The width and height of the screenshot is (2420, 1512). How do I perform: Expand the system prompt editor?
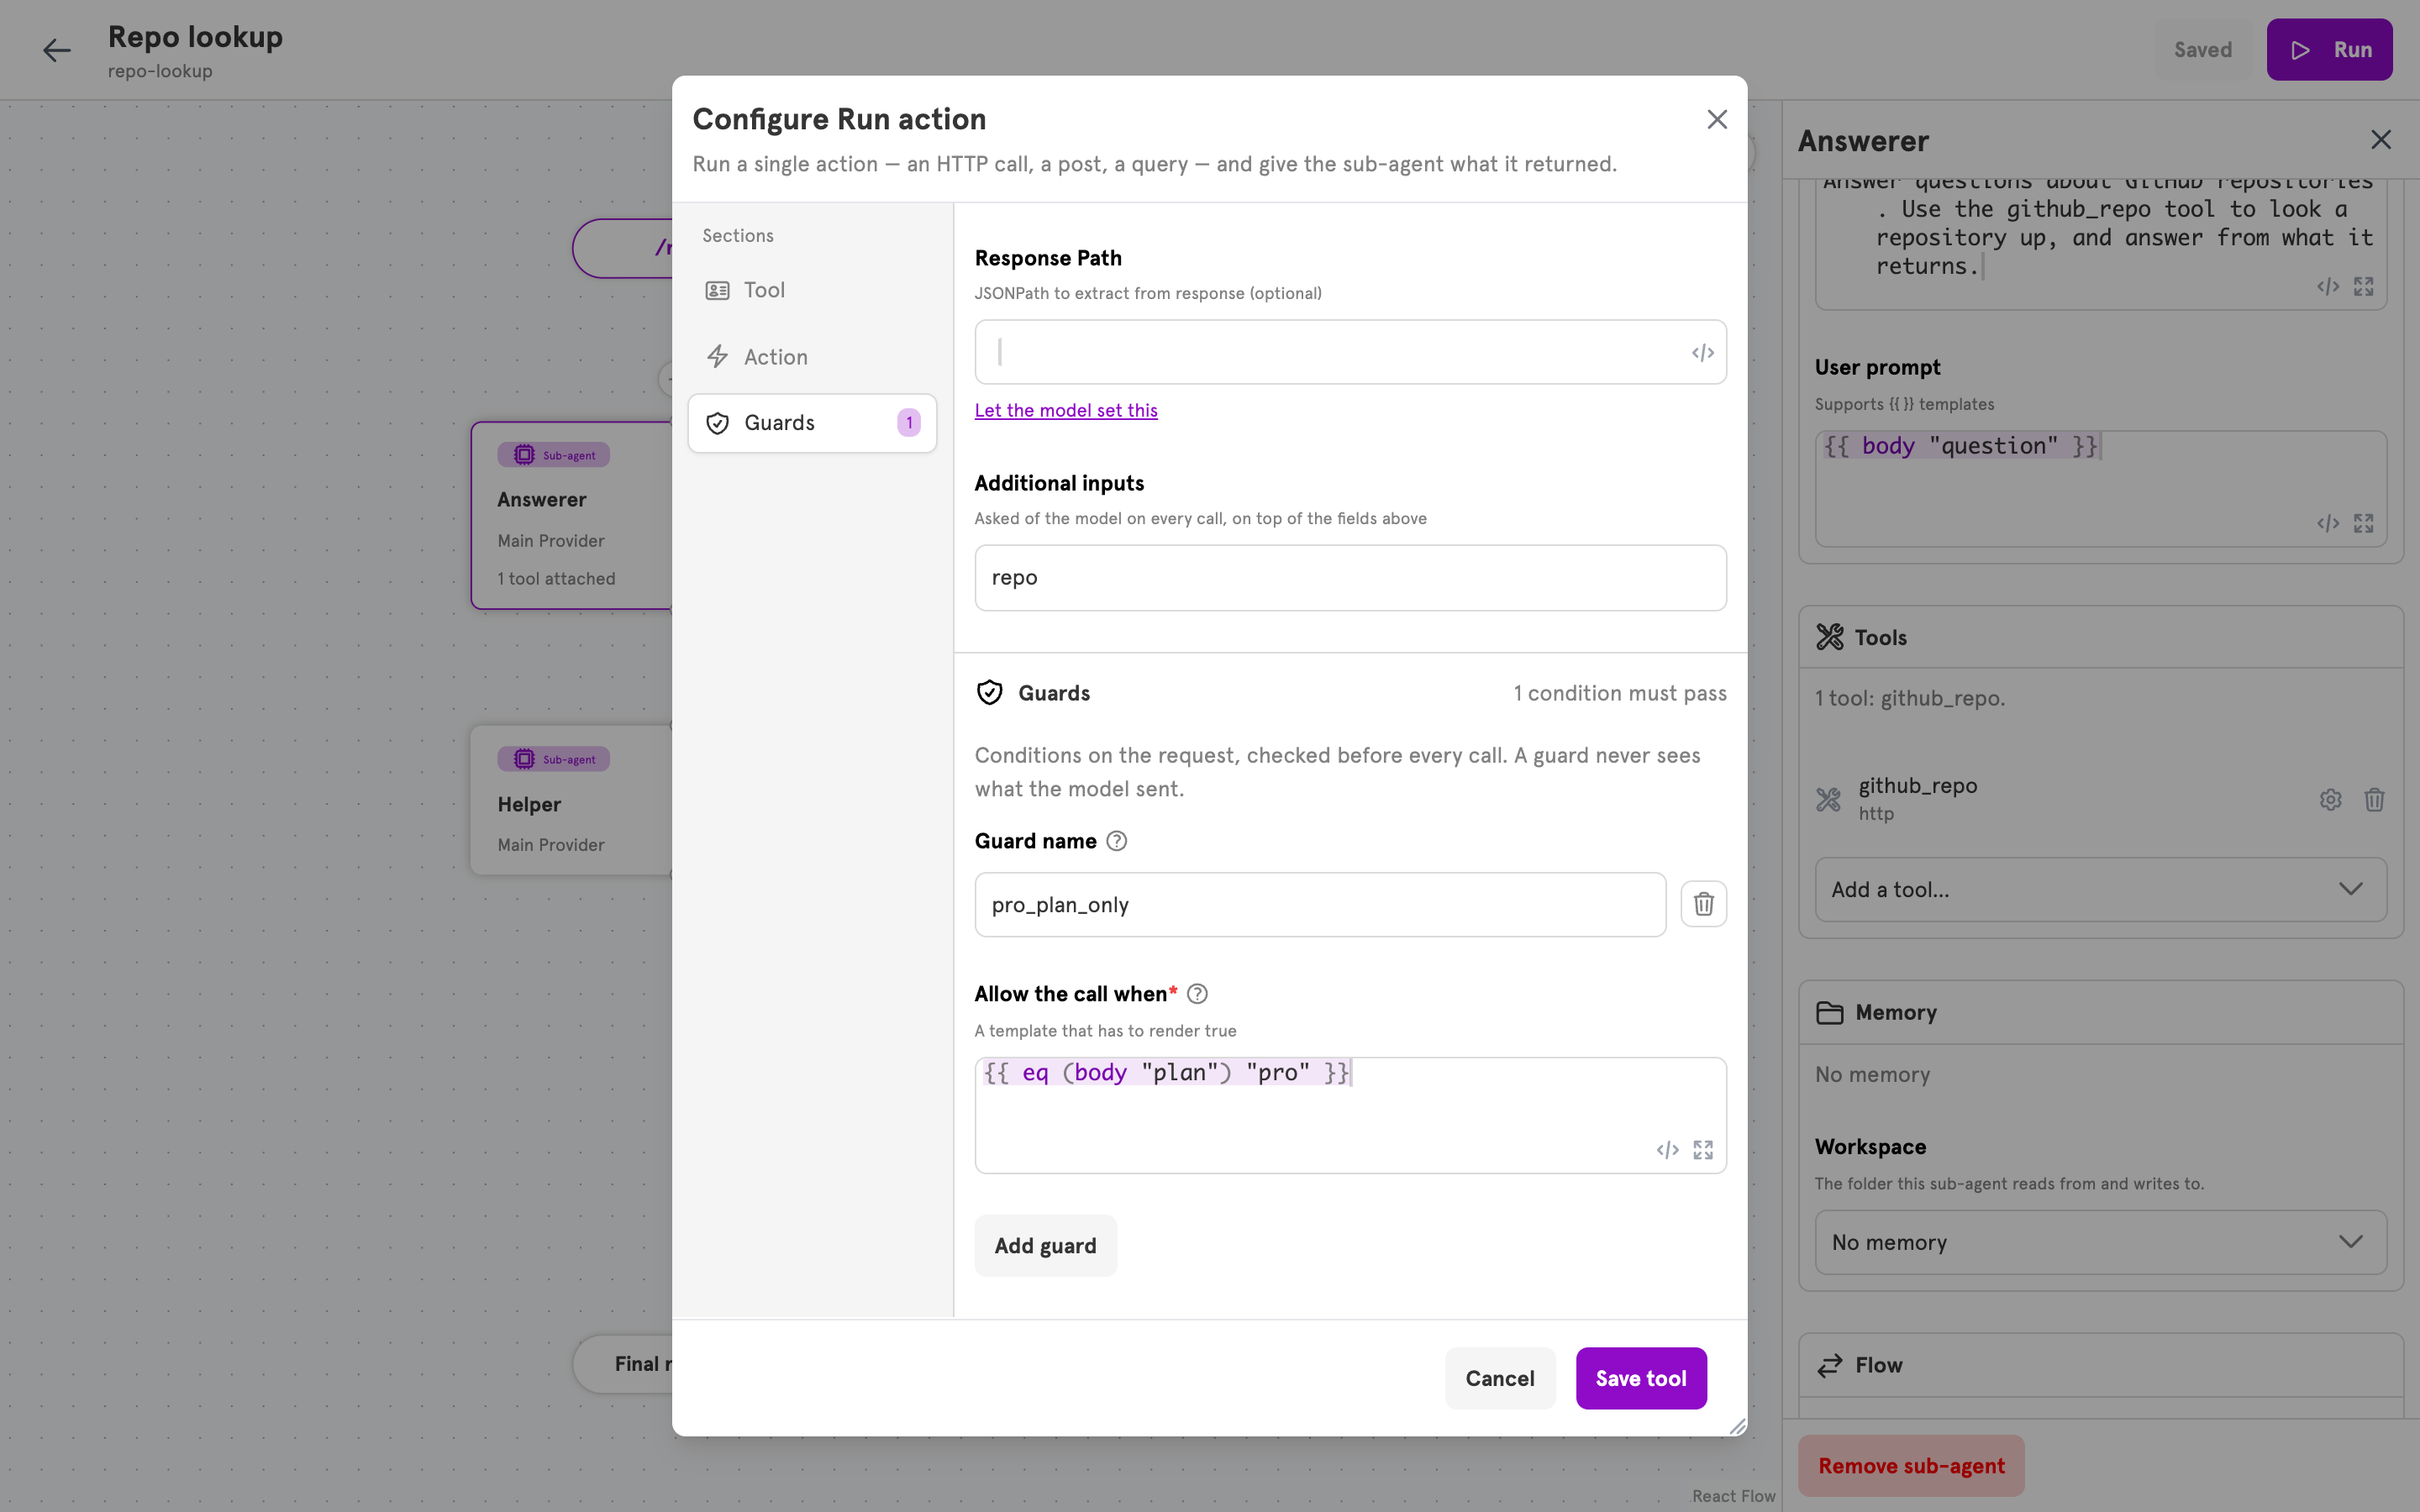[2363, 287]
